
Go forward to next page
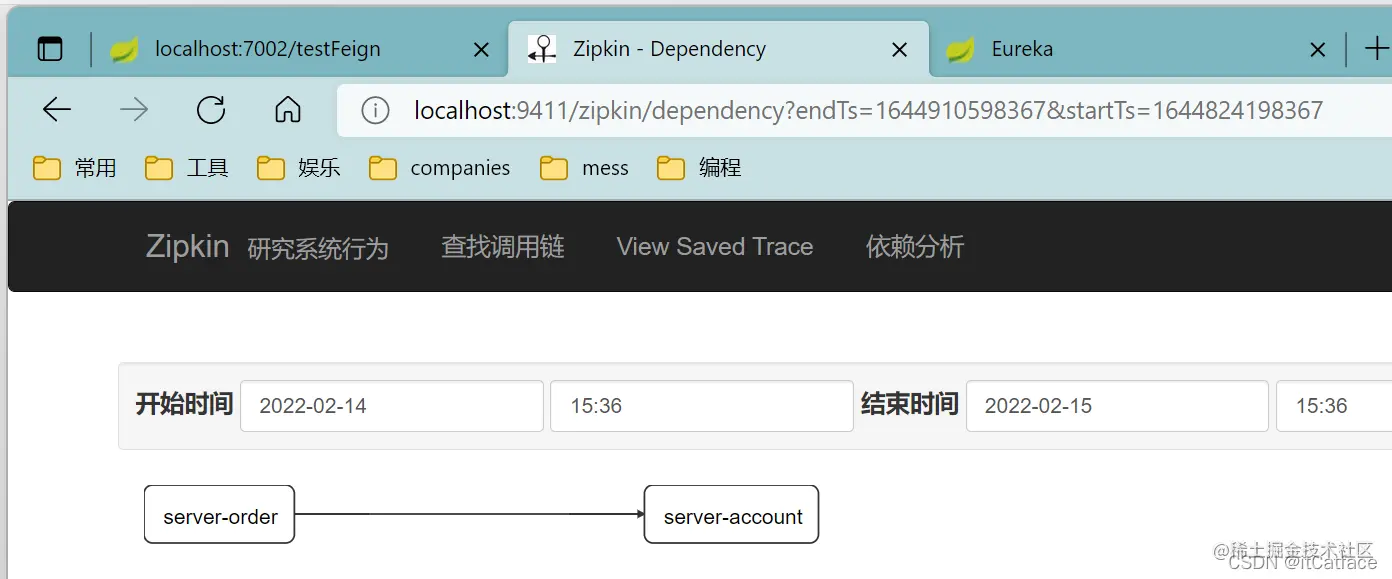click(x=134, y=110)
